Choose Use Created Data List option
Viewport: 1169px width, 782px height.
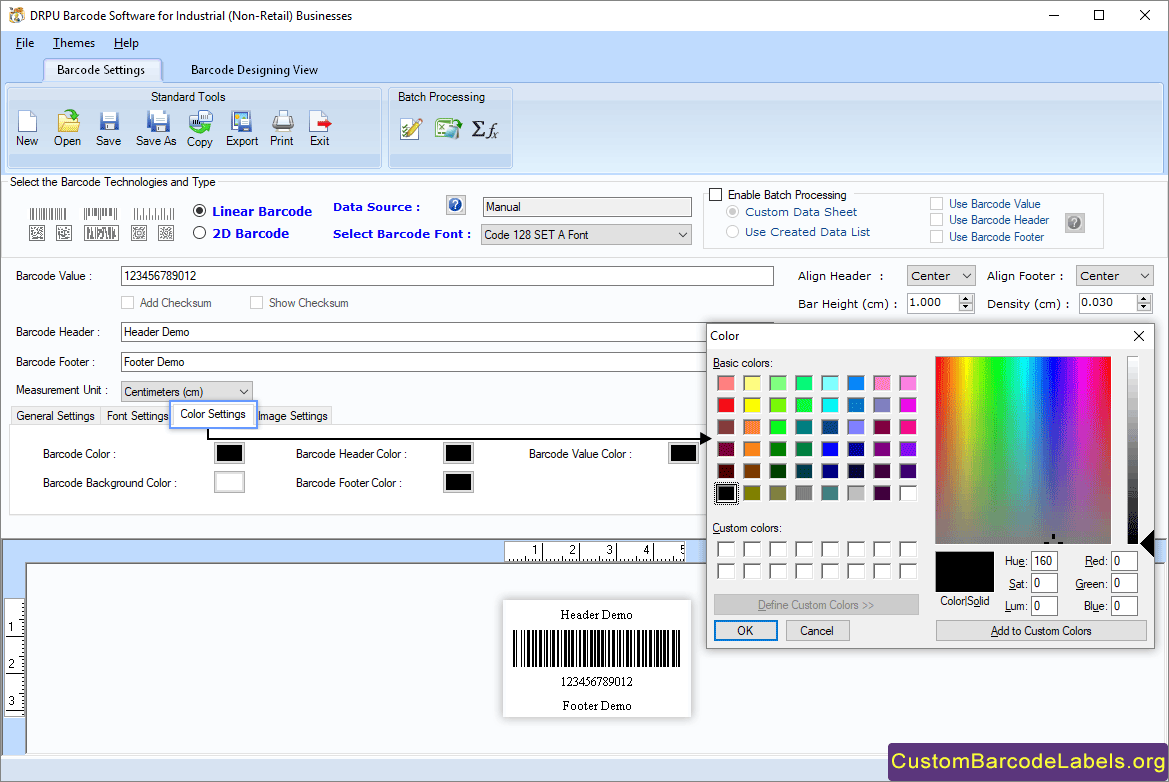pyautogui.click(x=733, y=232)
